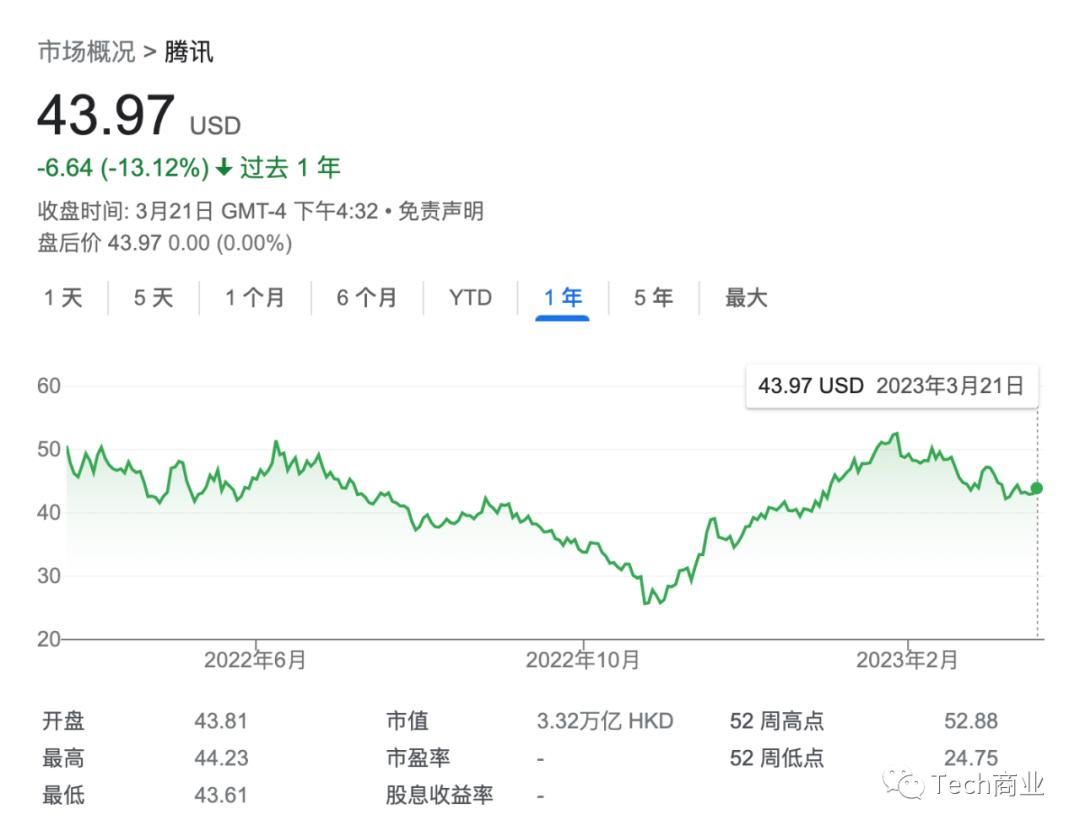Switch chart to YTD range

coord(470,298)
